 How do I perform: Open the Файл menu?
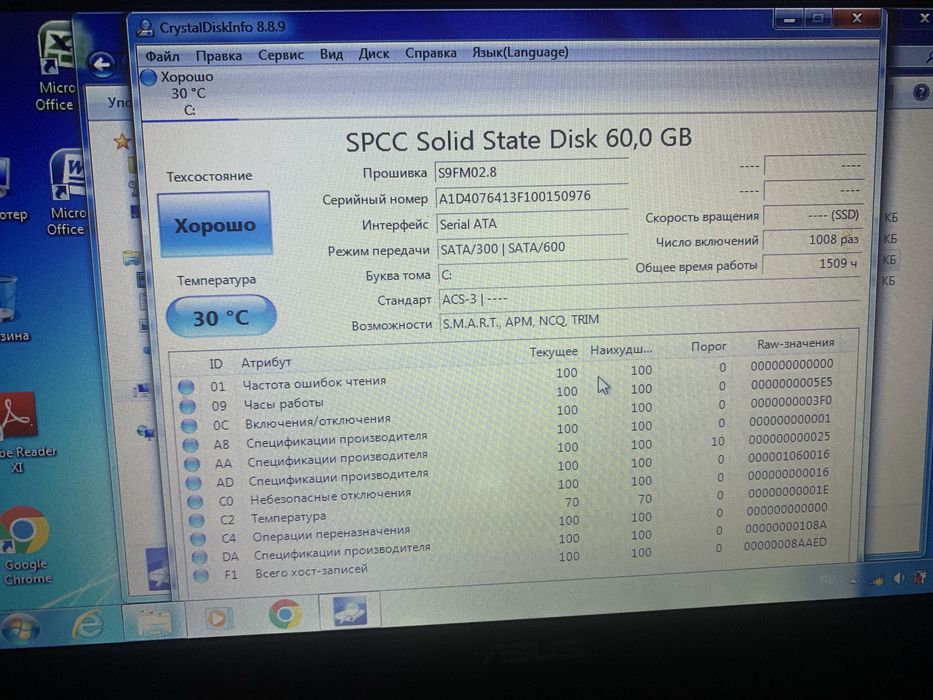(x=162, y=56)
